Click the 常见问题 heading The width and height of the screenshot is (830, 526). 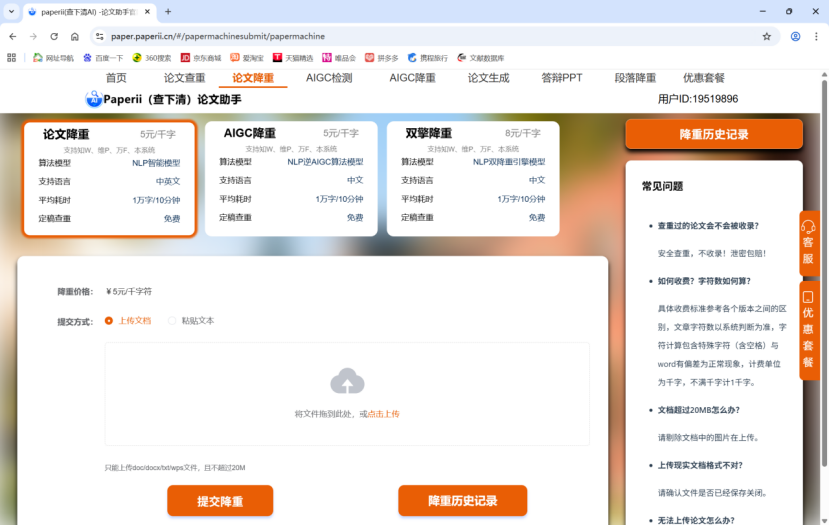click(x=662, y=186)
